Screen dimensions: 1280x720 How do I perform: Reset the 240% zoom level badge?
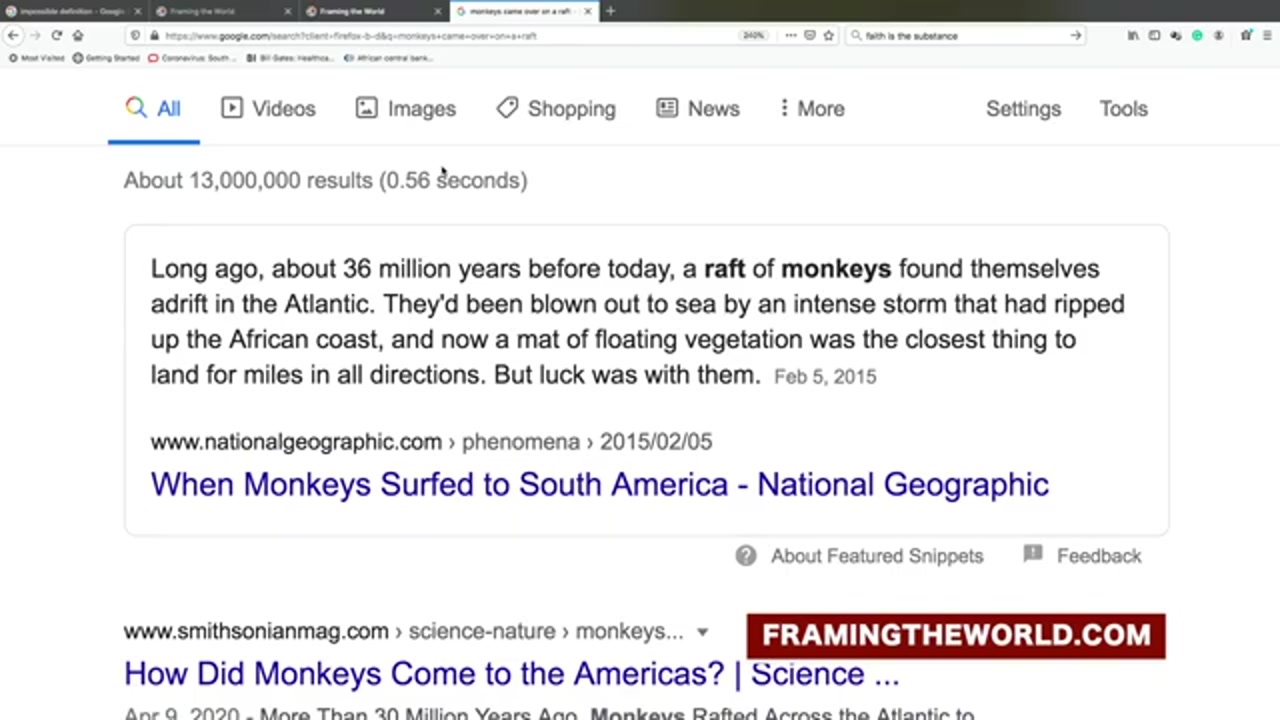pos(753,35)
